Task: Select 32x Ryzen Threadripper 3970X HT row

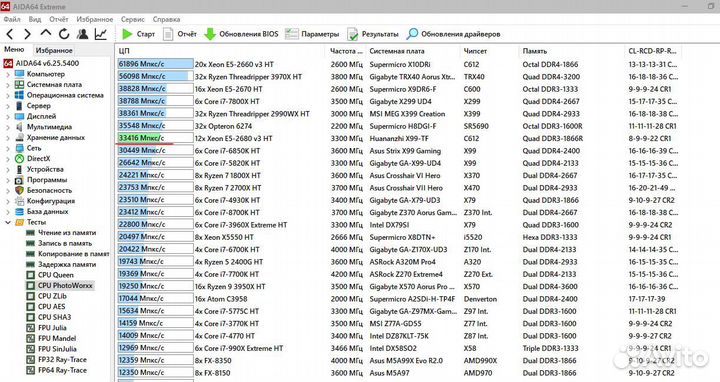Action: [x=399, y=77]
